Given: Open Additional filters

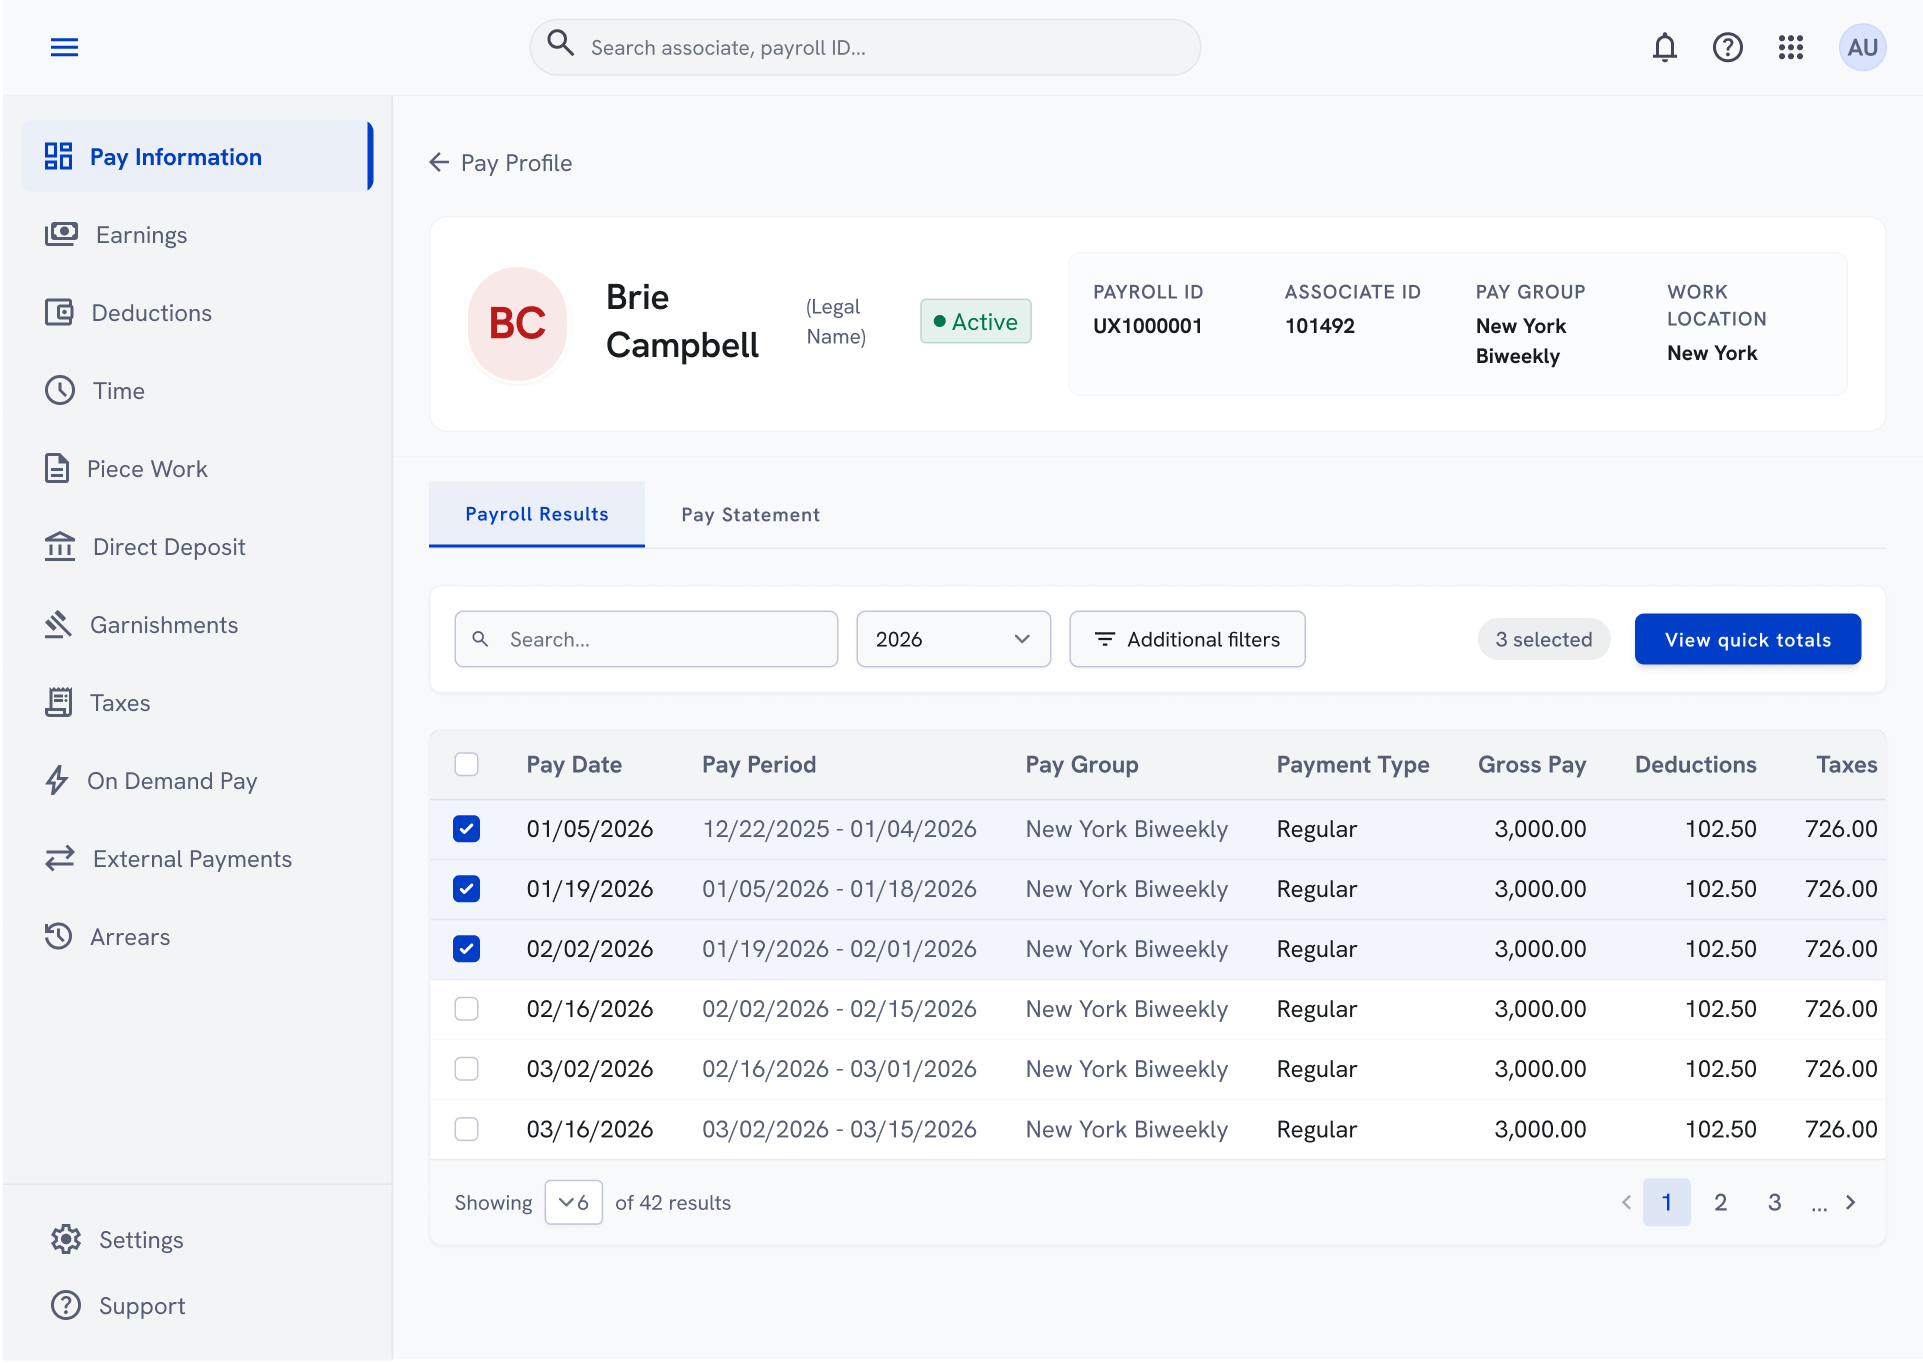Looking at the screenshot, I should [x=1187, y=639].
